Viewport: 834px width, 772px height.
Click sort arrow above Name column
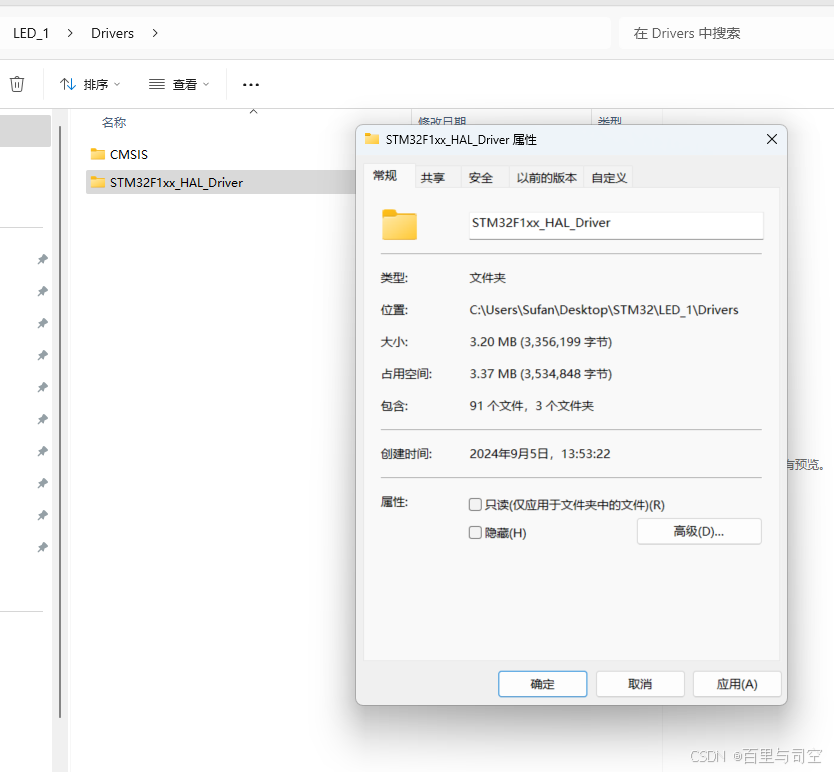coord(254,112)
